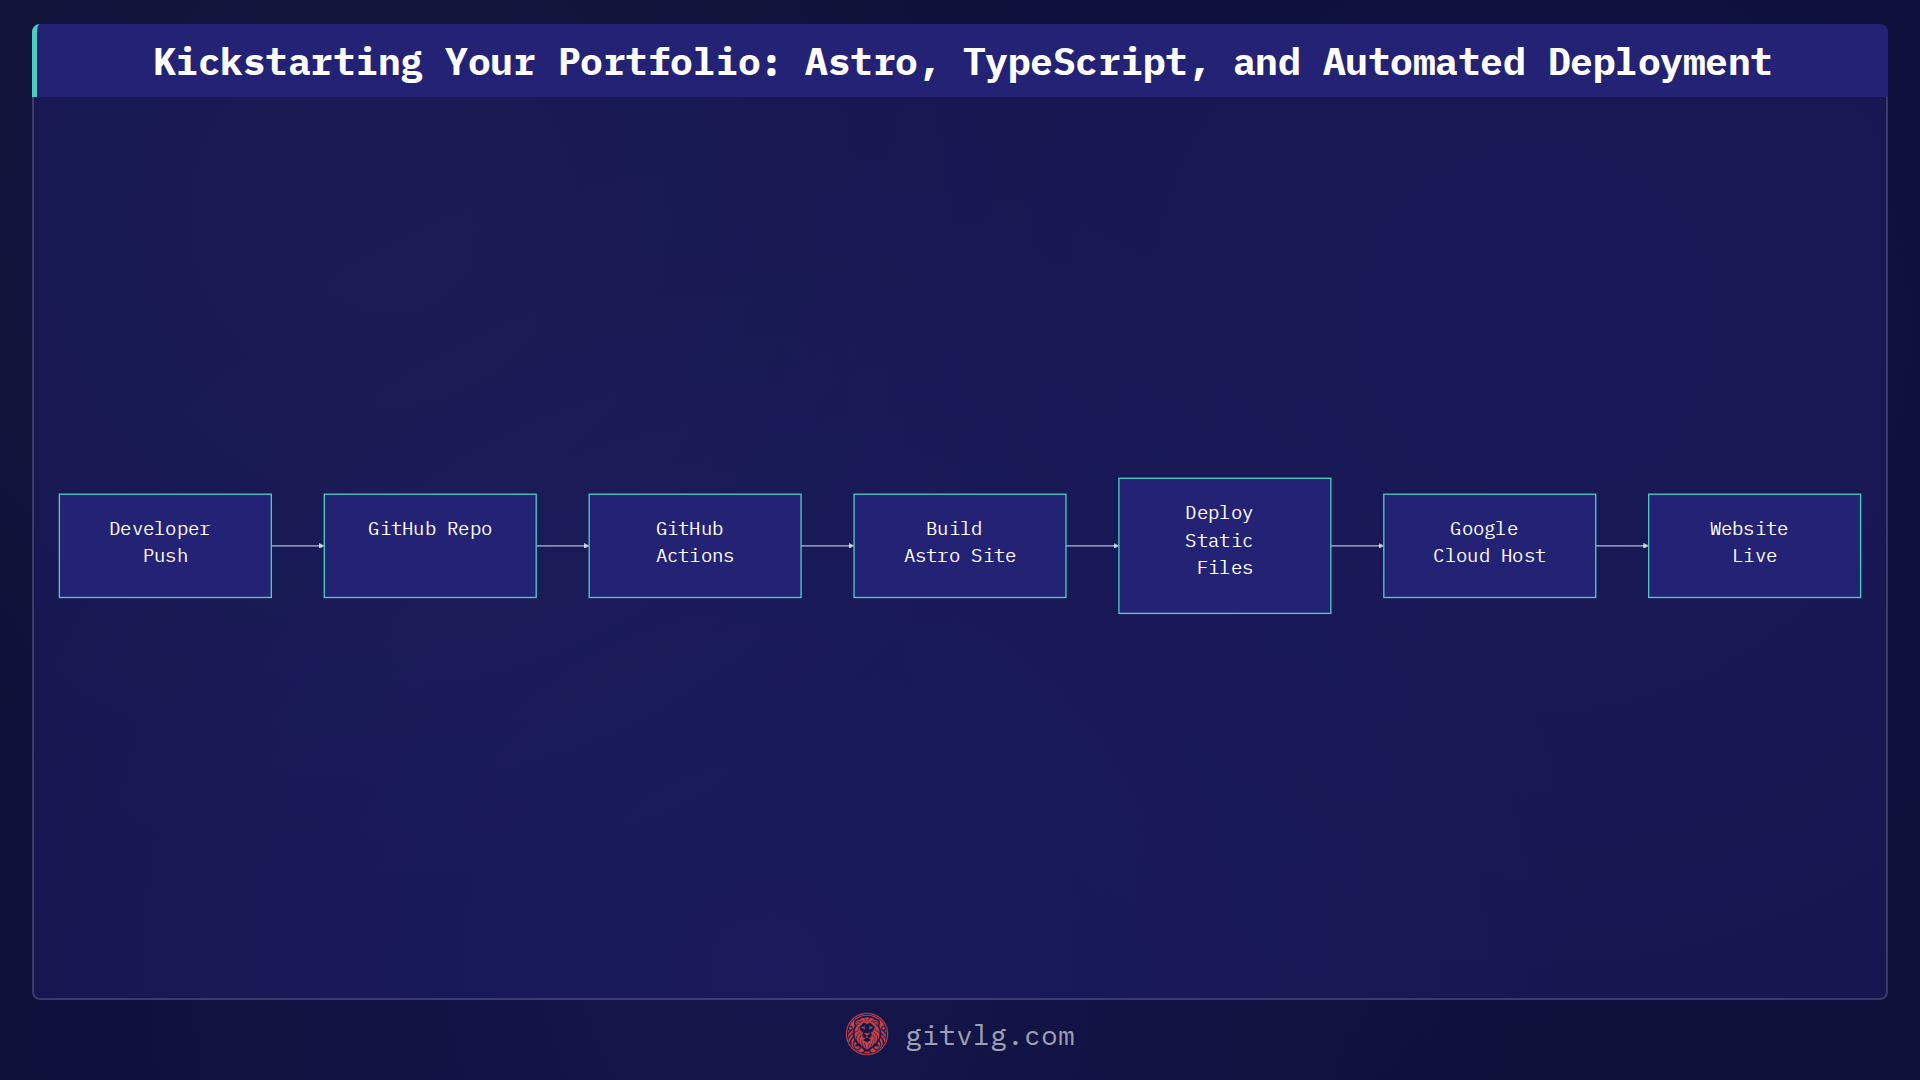Select the Build Astro Site node
1920x1080 pixels.
click(x=960, y=546)
